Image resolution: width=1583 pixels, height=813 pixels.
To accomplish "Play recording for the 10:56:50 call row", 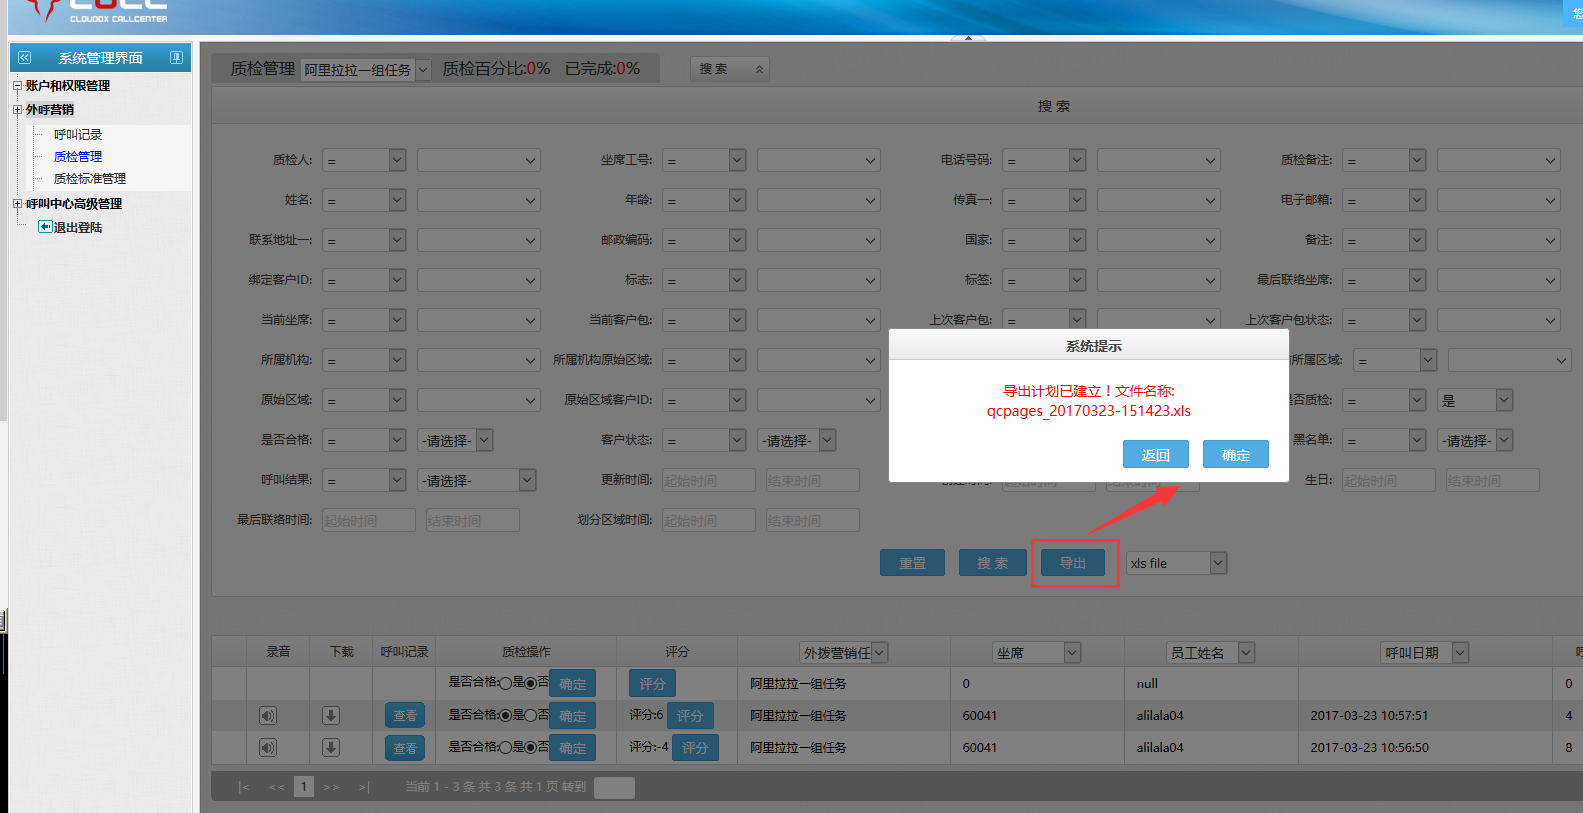I will pyautogui.click(x=268, y=748).
